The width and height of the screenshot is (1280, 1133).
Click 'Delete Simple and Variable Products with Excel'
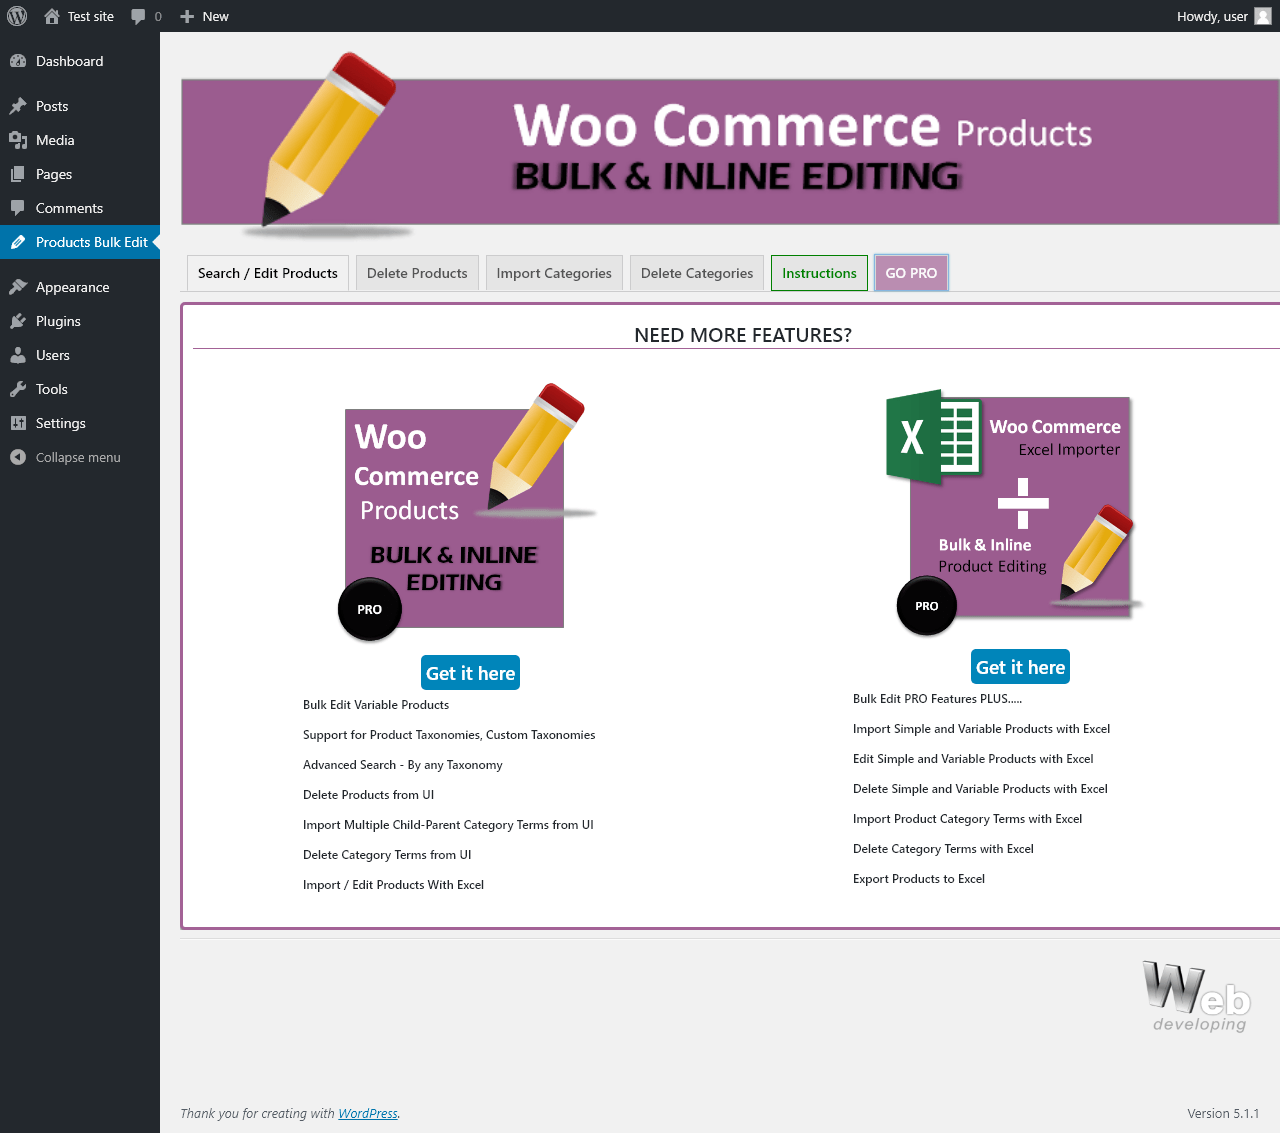(x=980, y=789)
